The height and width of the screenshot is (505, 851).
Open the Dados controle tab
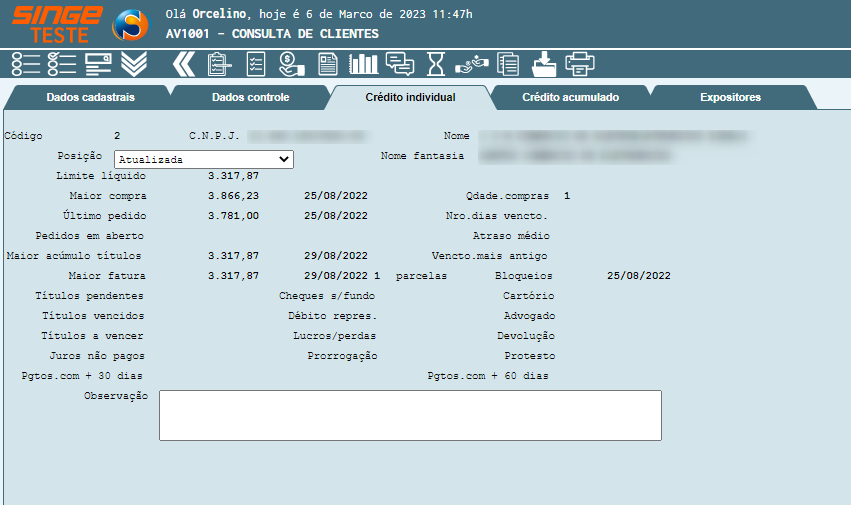pos(250,98)
